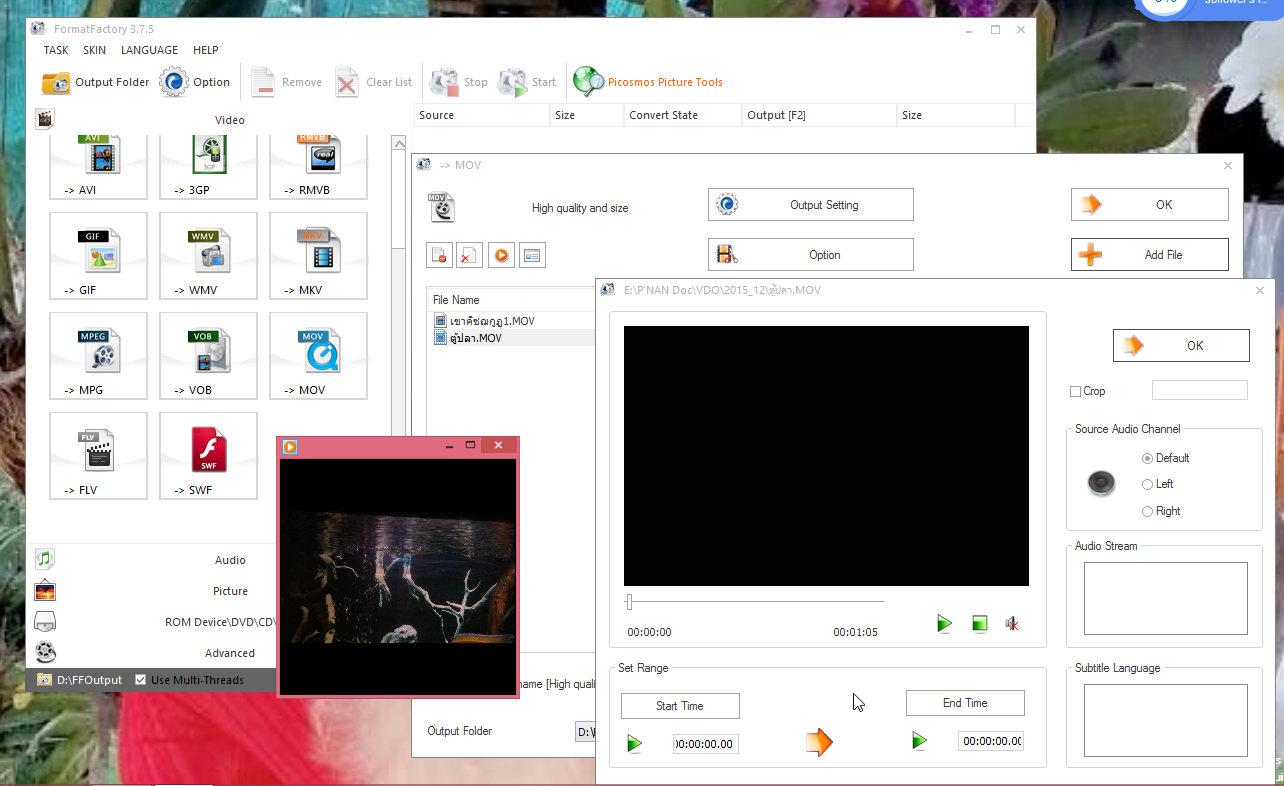Click the Subtitle Language list box
The width and height of the screenshot is (1284, 786).
coord(1166,720)
